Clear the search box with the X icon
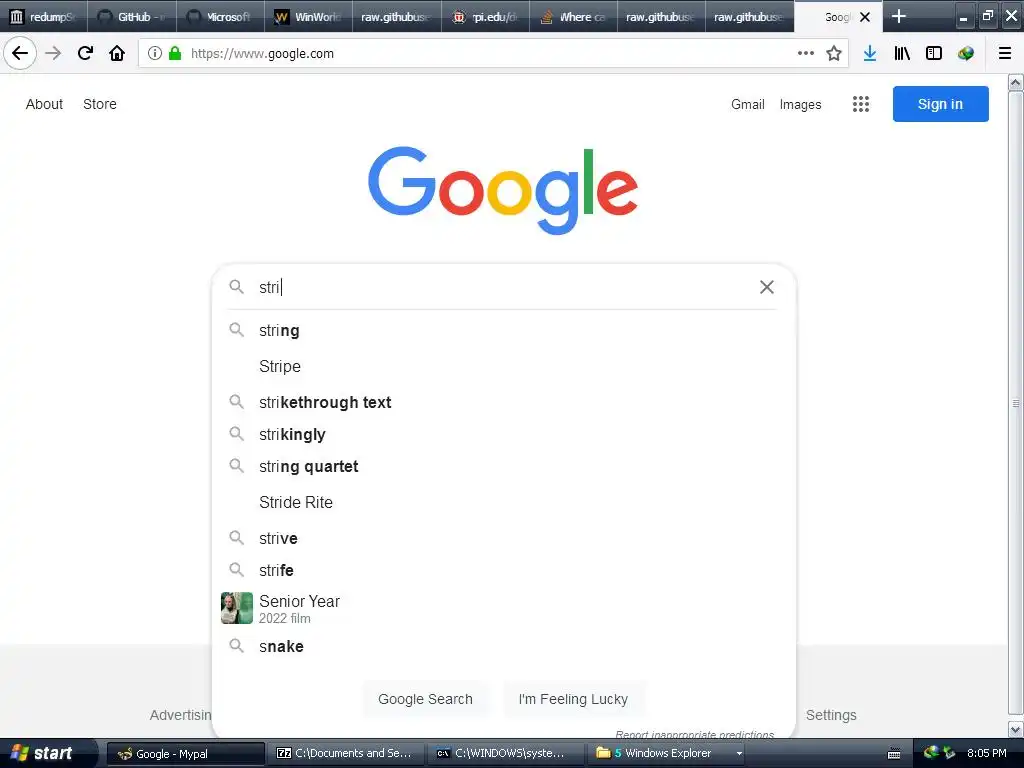The width and height of the screenshot is (1024, 768). pyautogui.click(x=767, y=287)
